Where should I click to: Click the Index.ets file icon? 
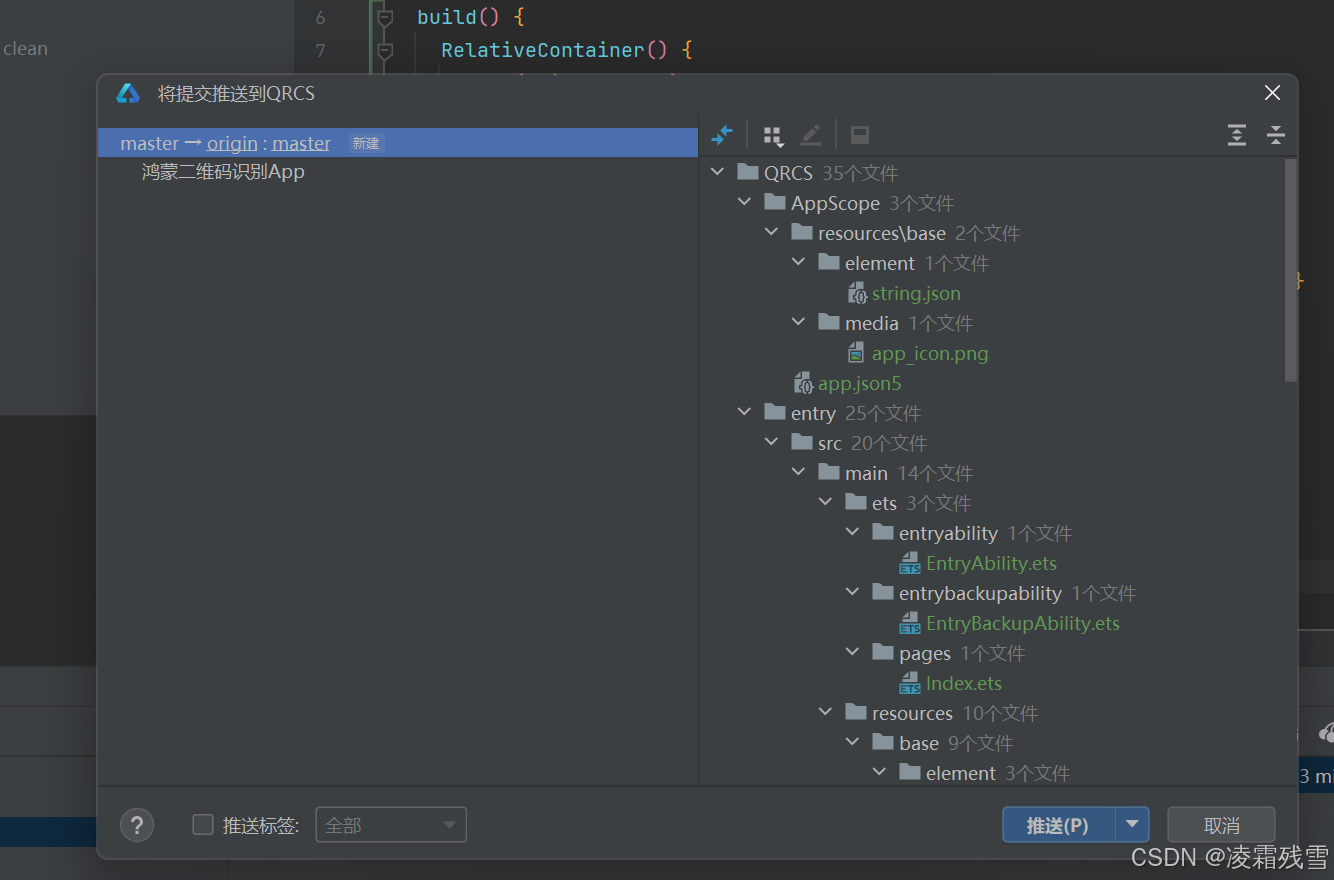click(x=910, y=683)
